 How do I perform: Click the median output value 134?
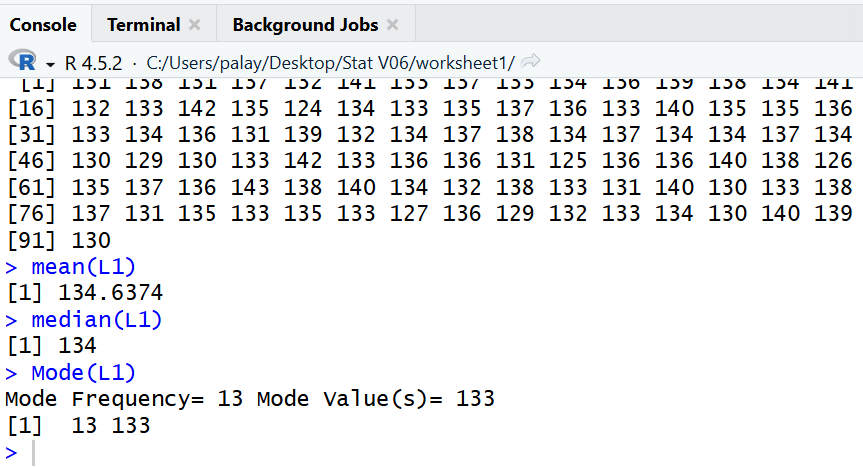[76, 347]
